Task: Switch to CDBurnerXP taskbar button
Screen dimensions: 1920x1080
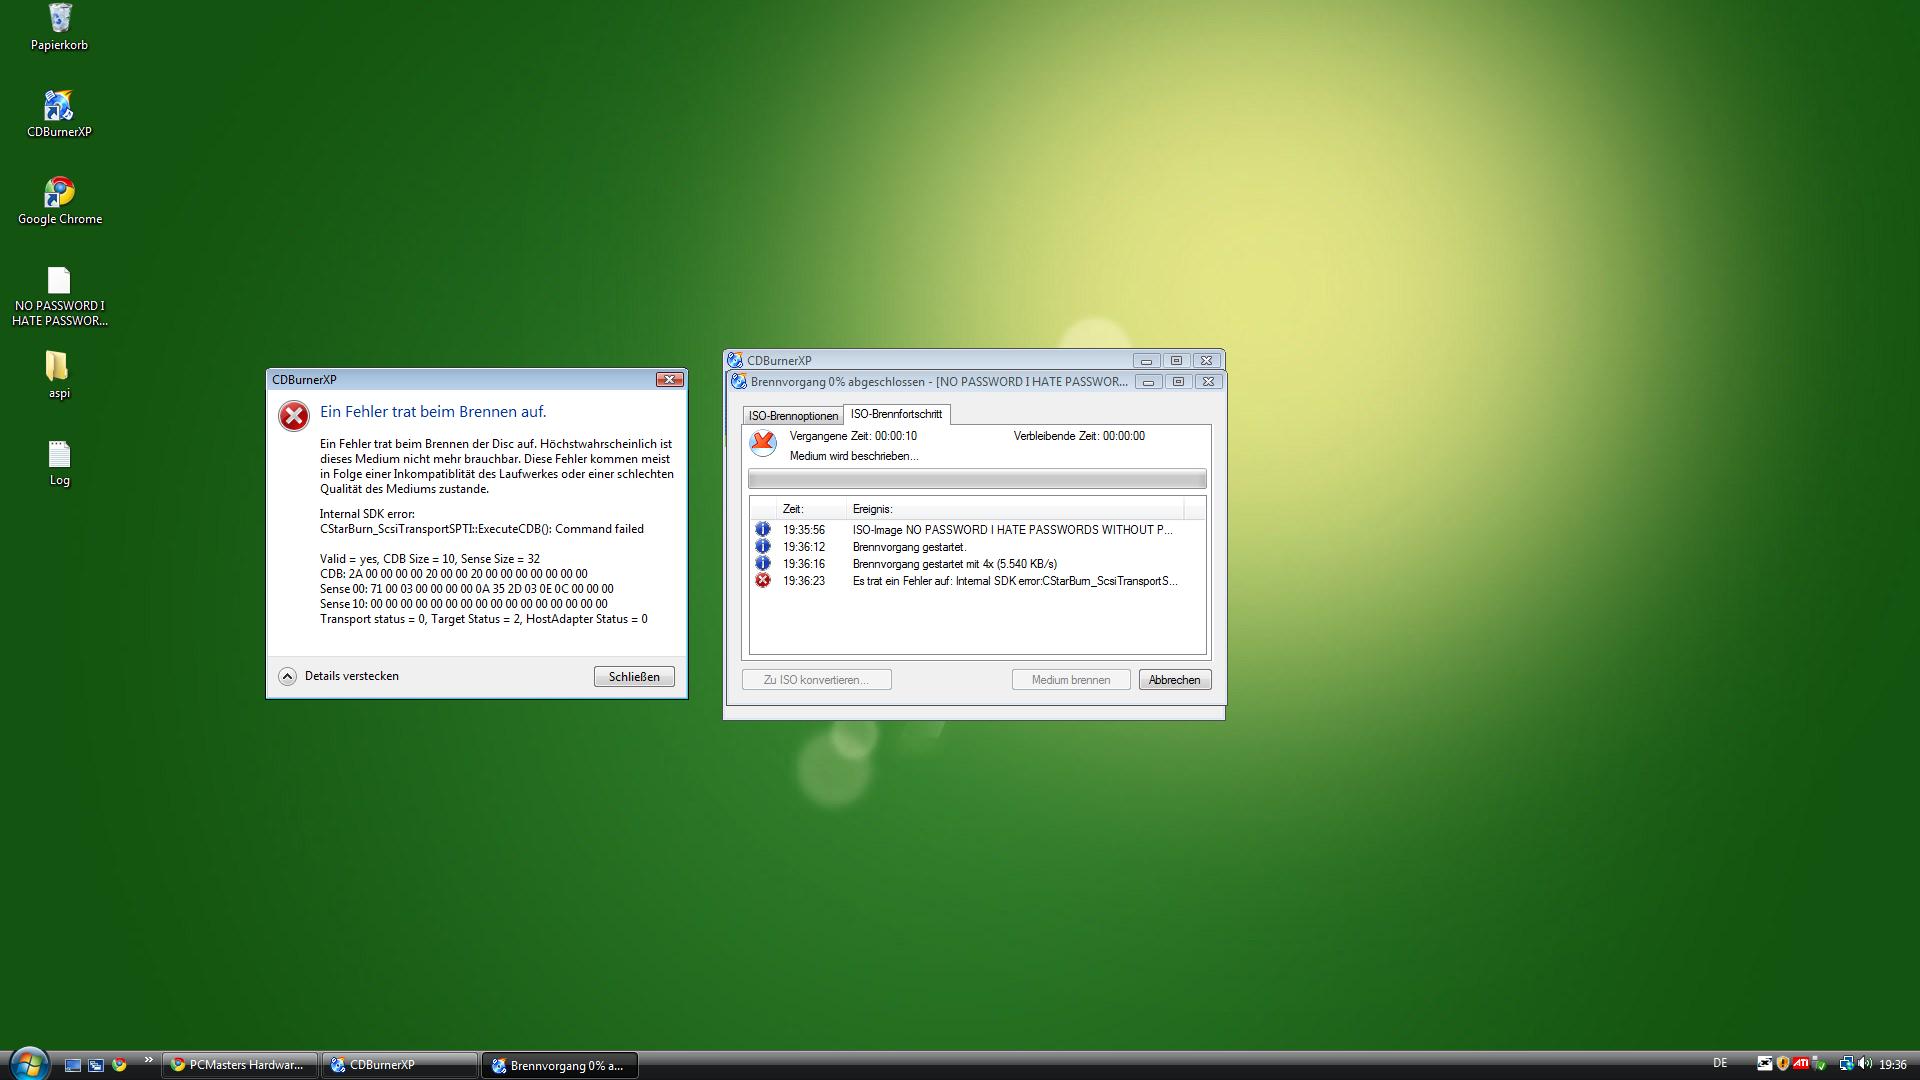Action: click(x=400, y=1065)
